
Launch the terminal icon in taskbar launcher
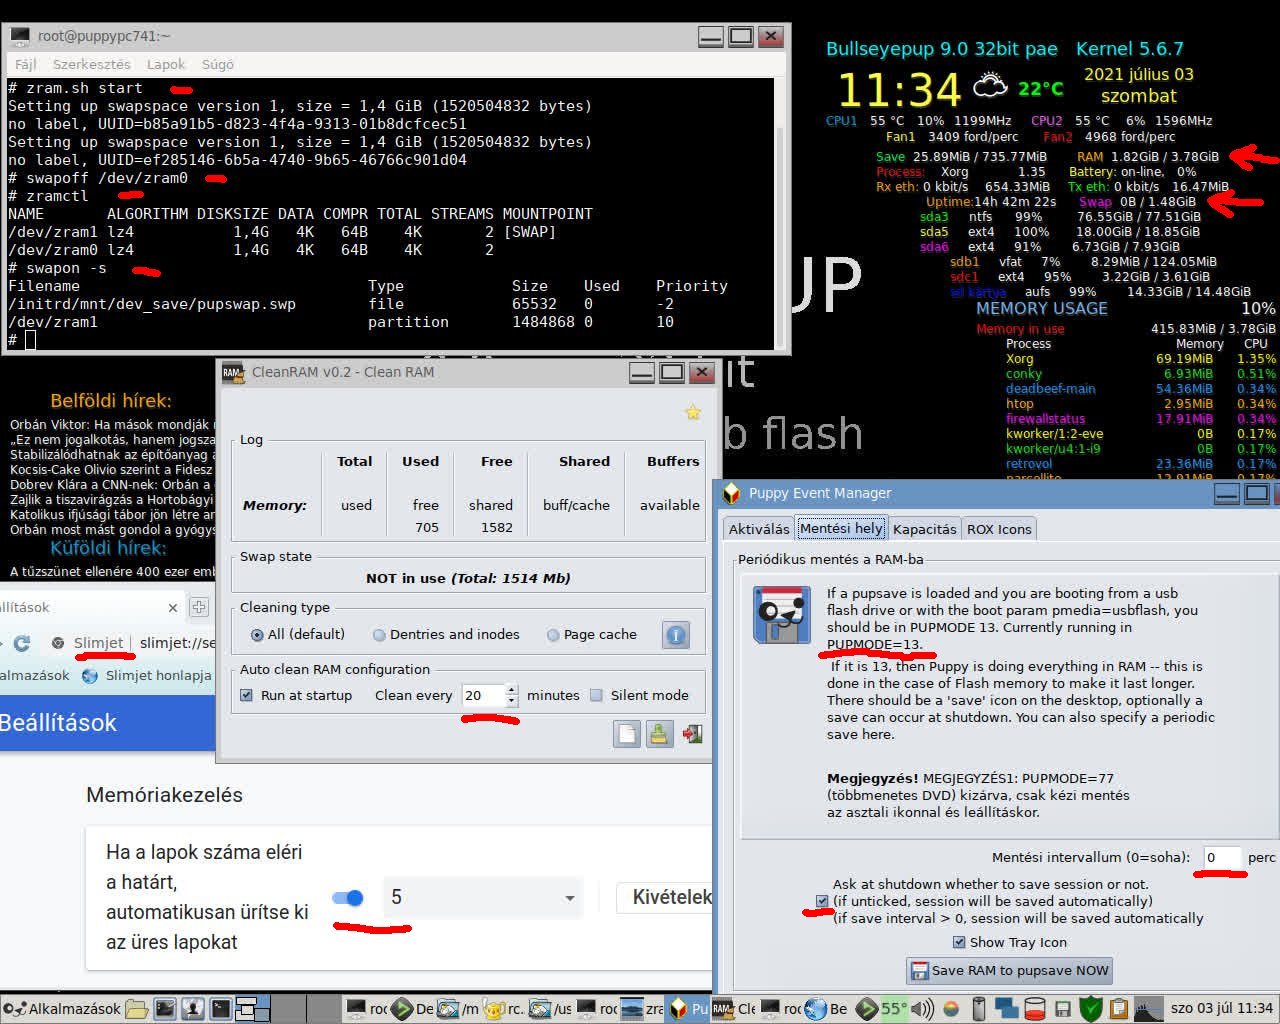(x=220, y=1009)
